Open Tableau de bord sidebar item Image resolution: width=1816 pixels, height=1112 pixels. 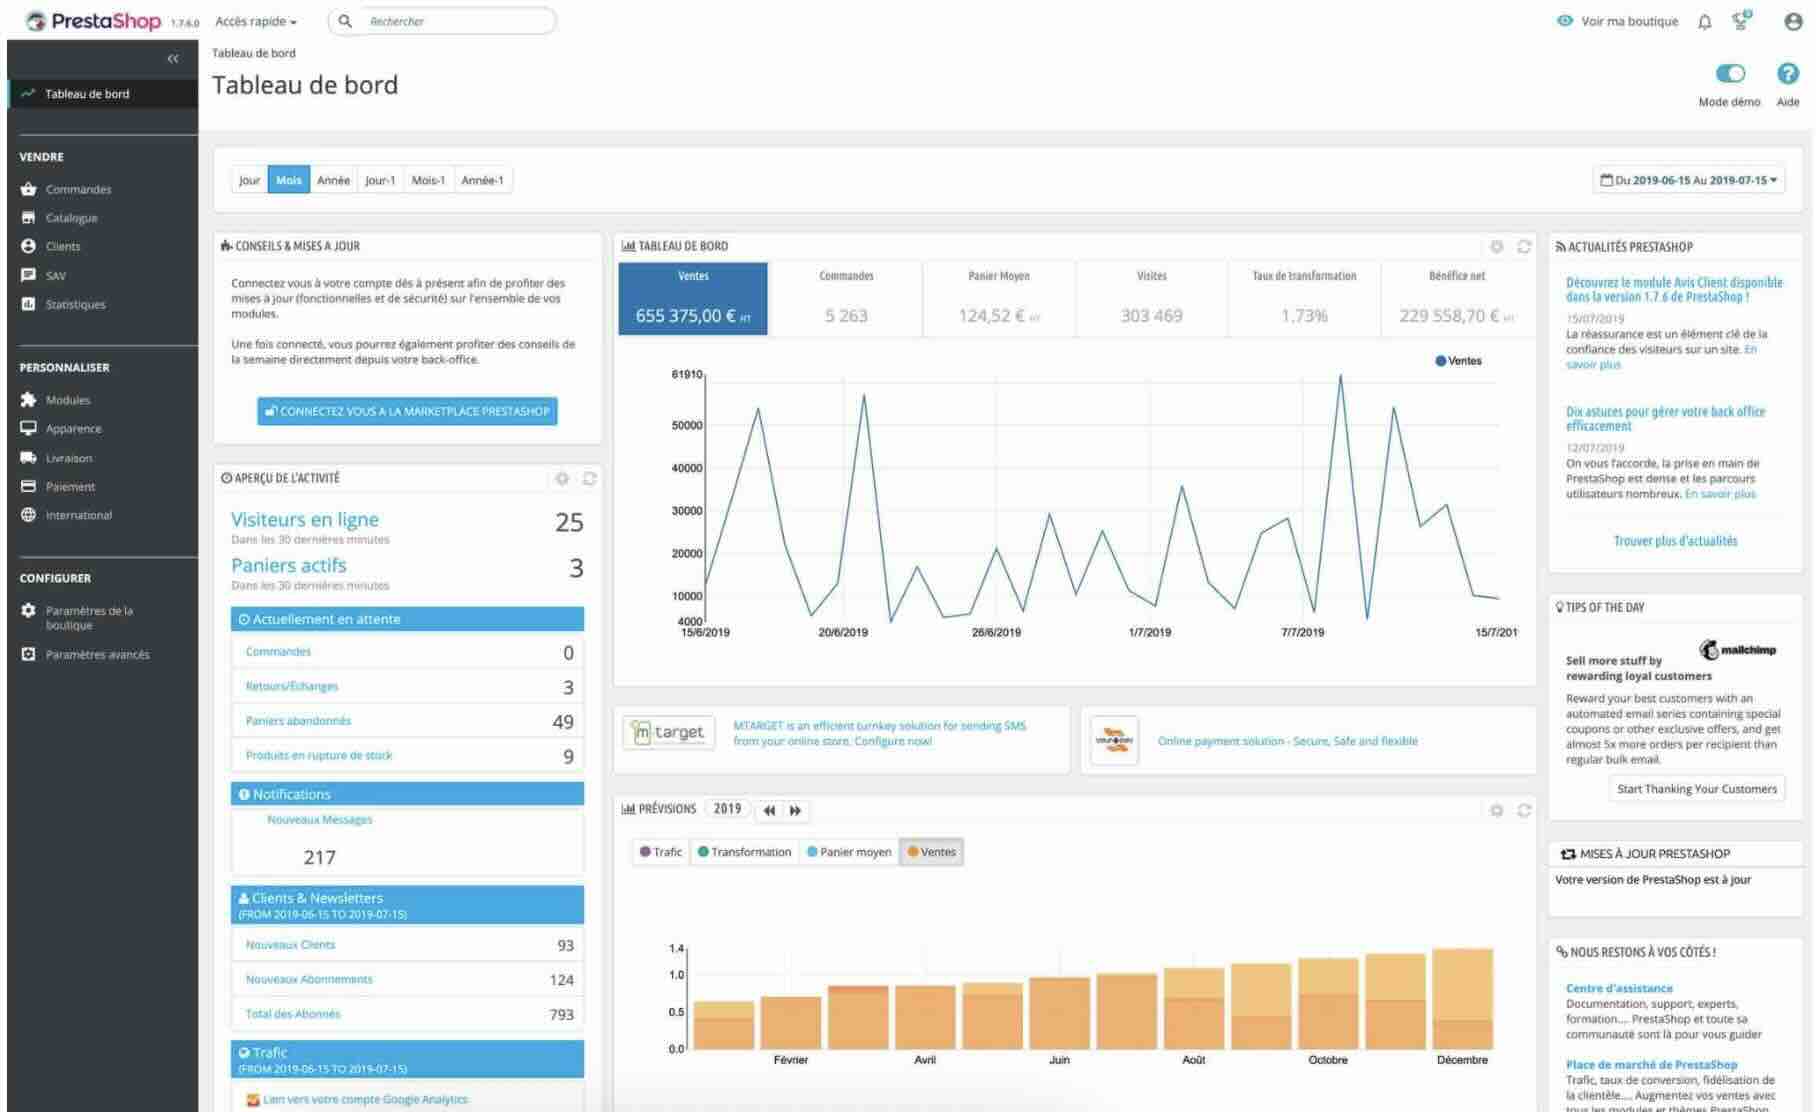(x=102, y=94)
